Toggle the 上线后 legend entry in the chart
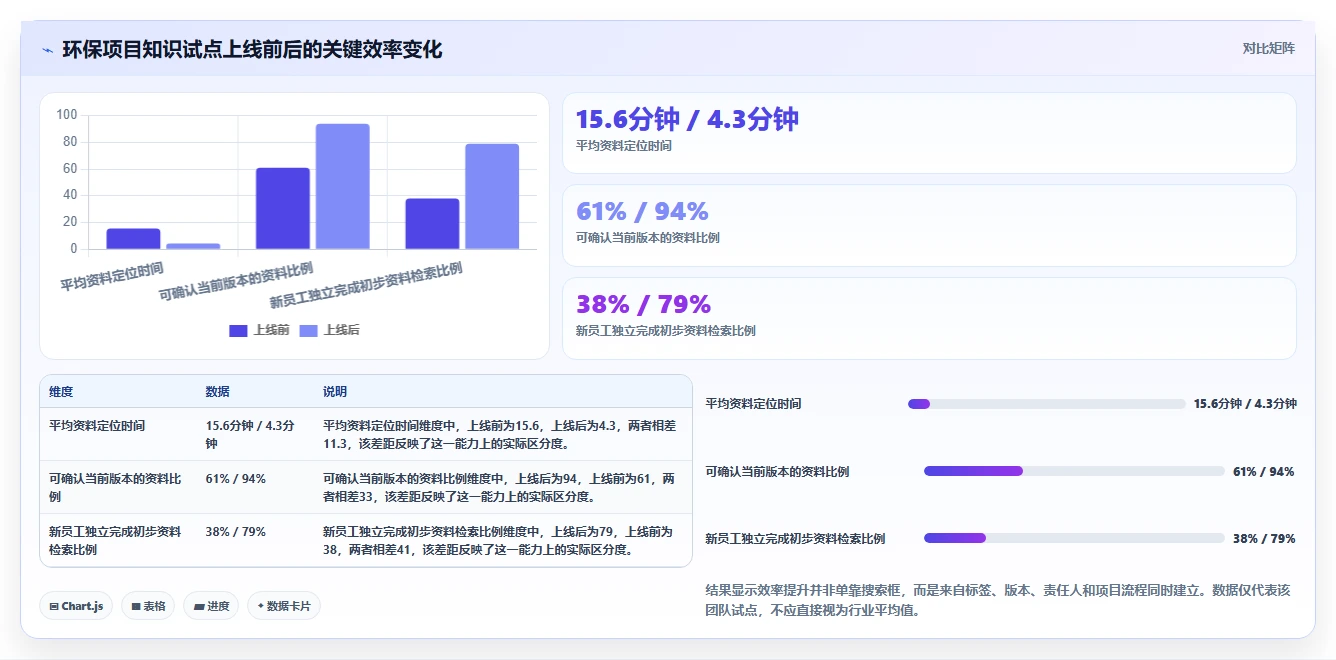Screen dimensions: 1336x660 pos(330,330)
